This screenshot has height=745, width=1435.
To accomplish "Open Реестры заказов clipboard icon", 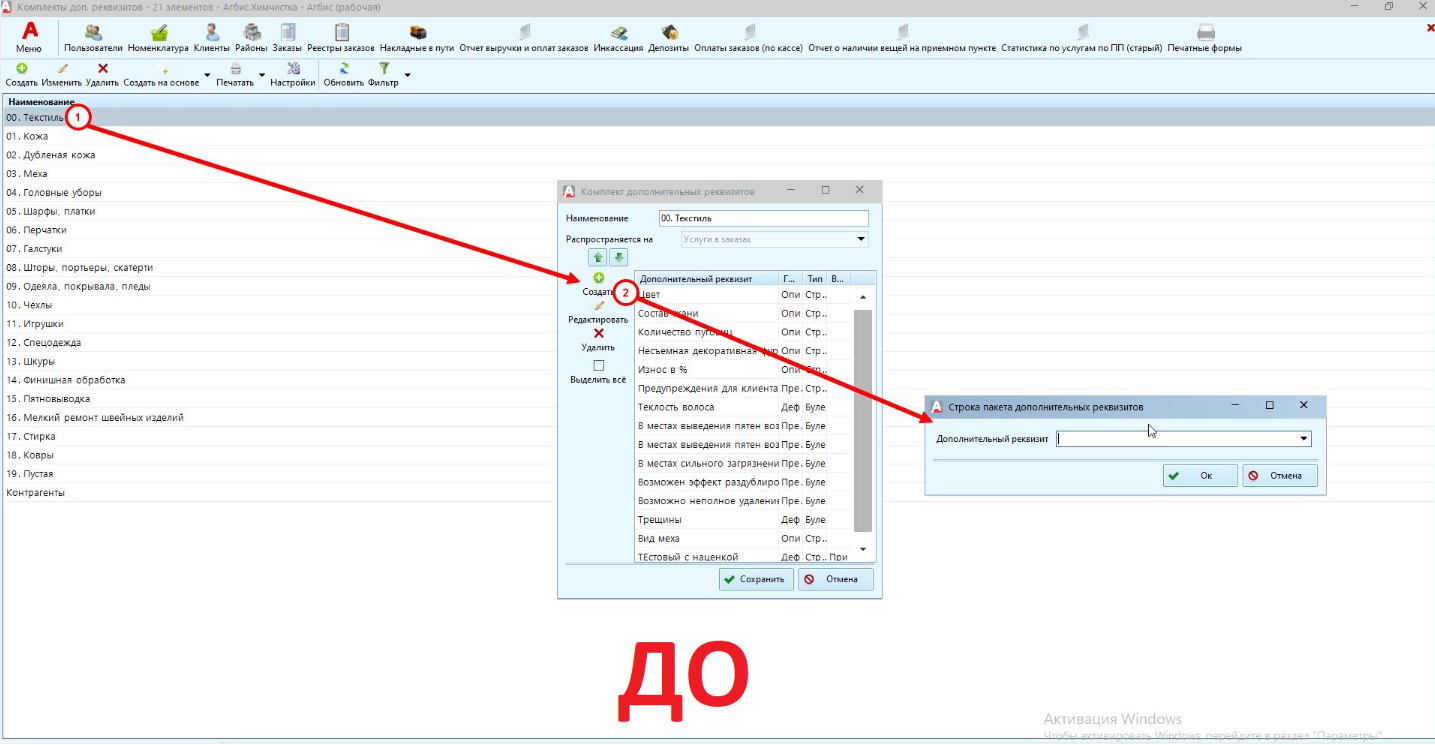I will pos(341,38).
